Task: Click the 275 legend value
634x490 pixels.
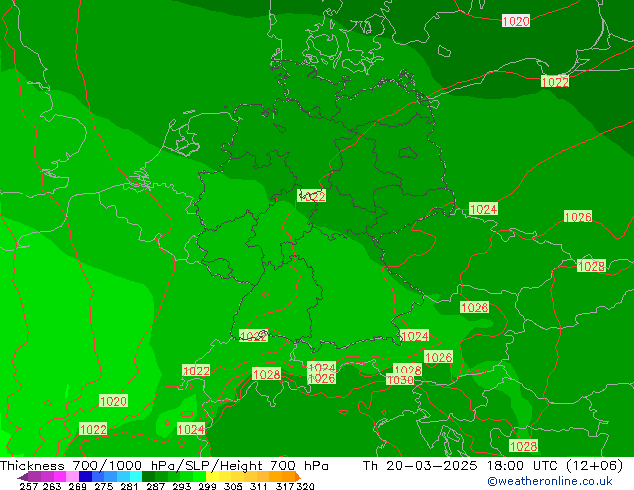Action: coord(104,486)
